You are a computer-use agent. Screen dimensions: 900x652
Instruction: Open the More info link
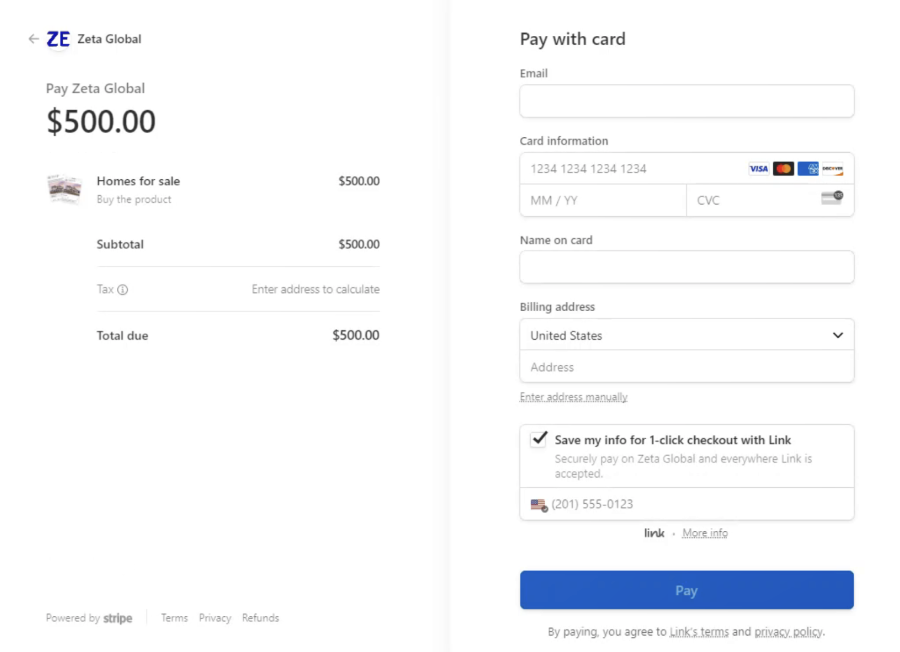(705, 533)
